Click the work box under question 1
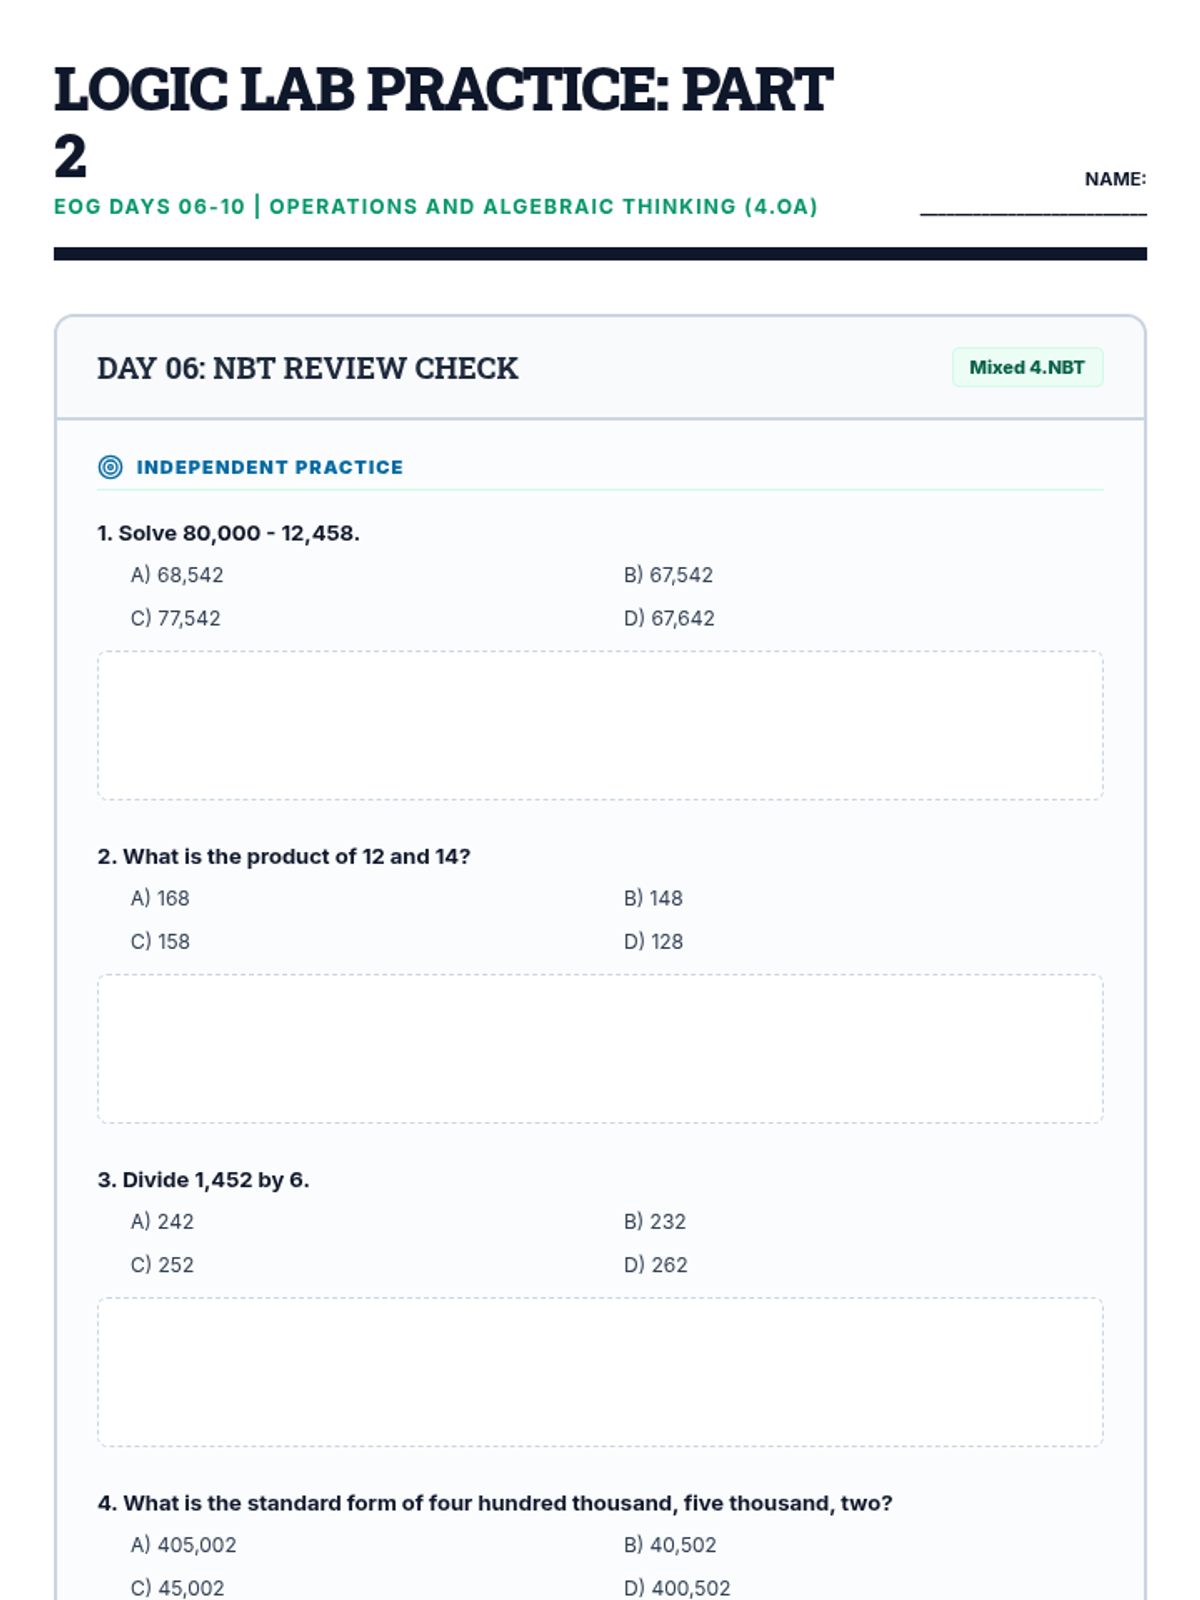 pos(600,725)
